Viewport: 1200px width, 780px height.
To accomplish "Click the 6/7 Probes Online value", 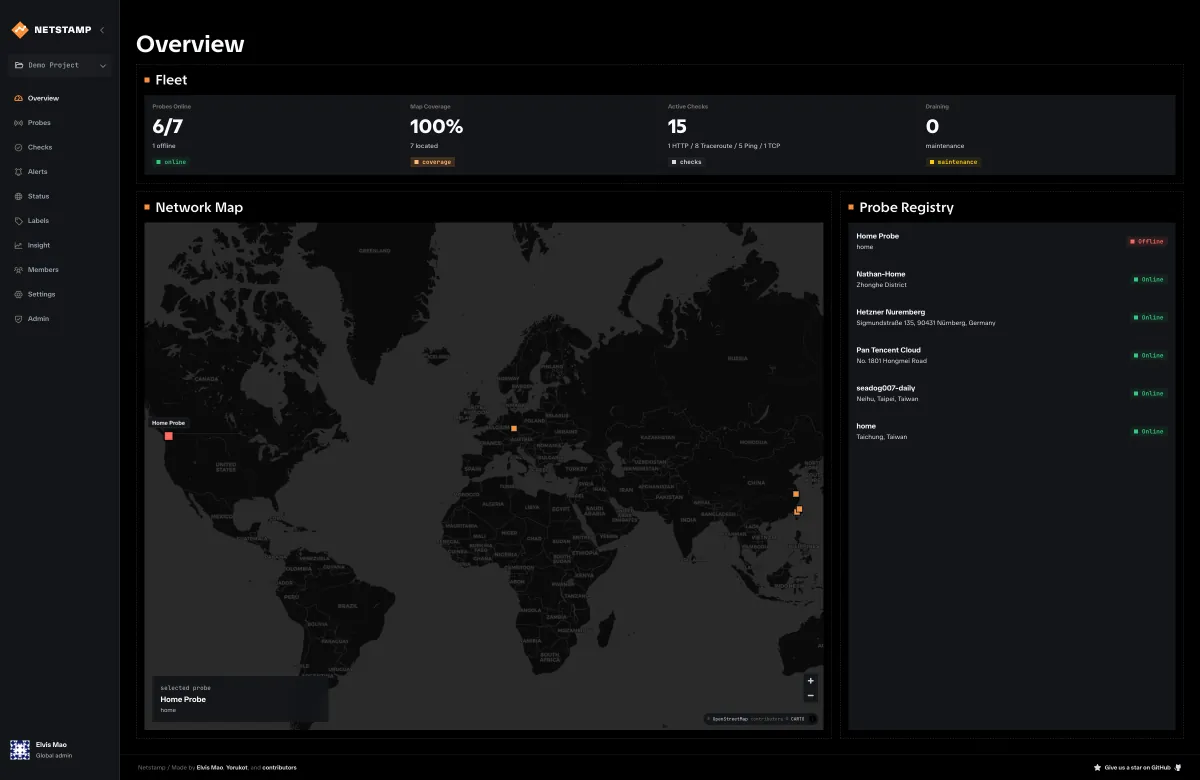I will click(168, 127).
